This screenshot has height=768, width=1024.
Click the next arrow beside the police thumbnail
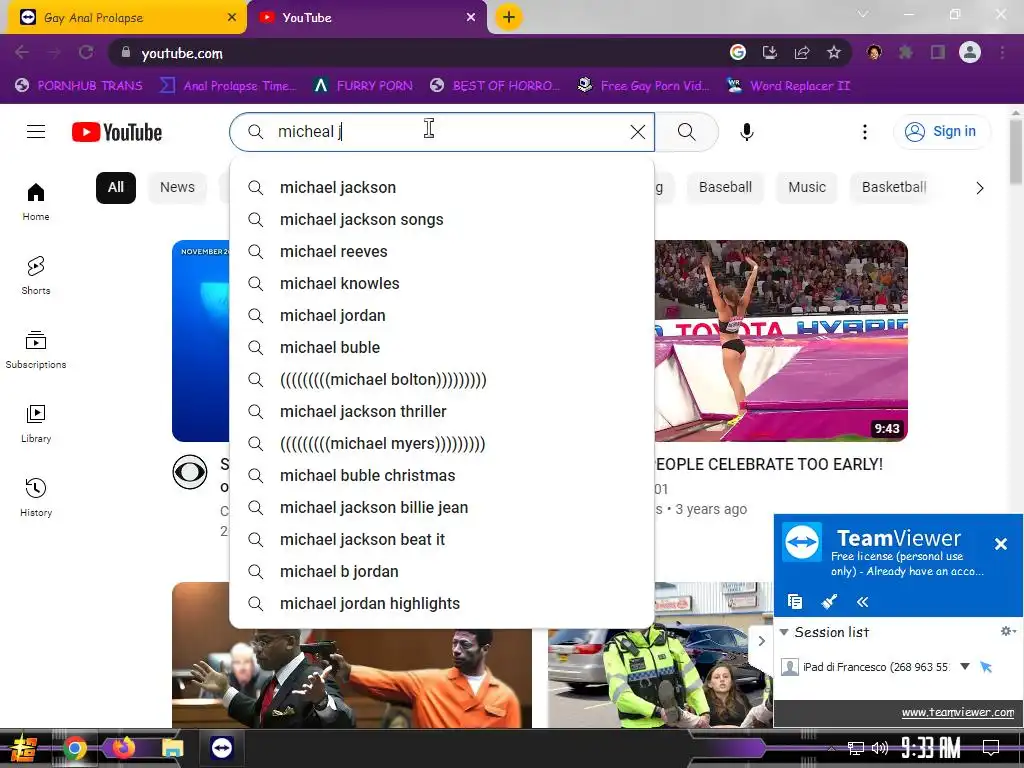click(761, 641)
